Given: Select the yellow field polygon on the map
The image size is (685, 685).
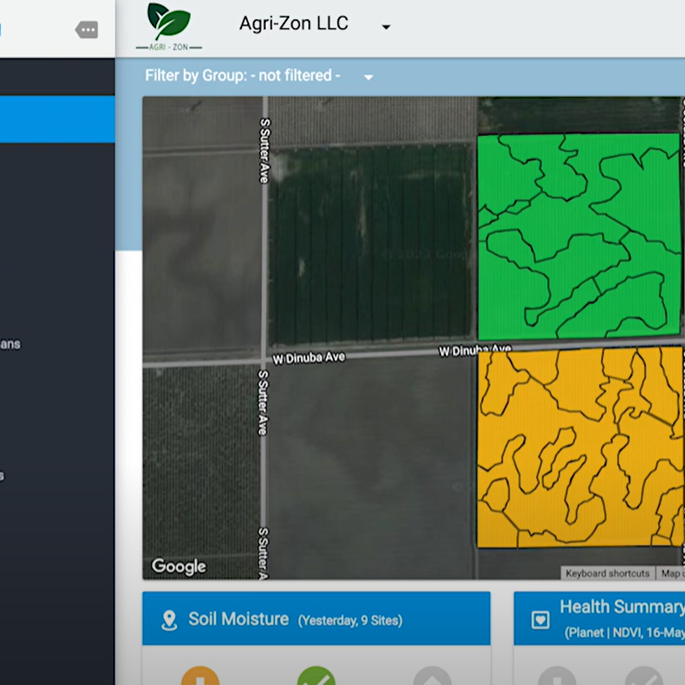Looking at the screenshot, I should pyautogui.click(x=579, y=446).
